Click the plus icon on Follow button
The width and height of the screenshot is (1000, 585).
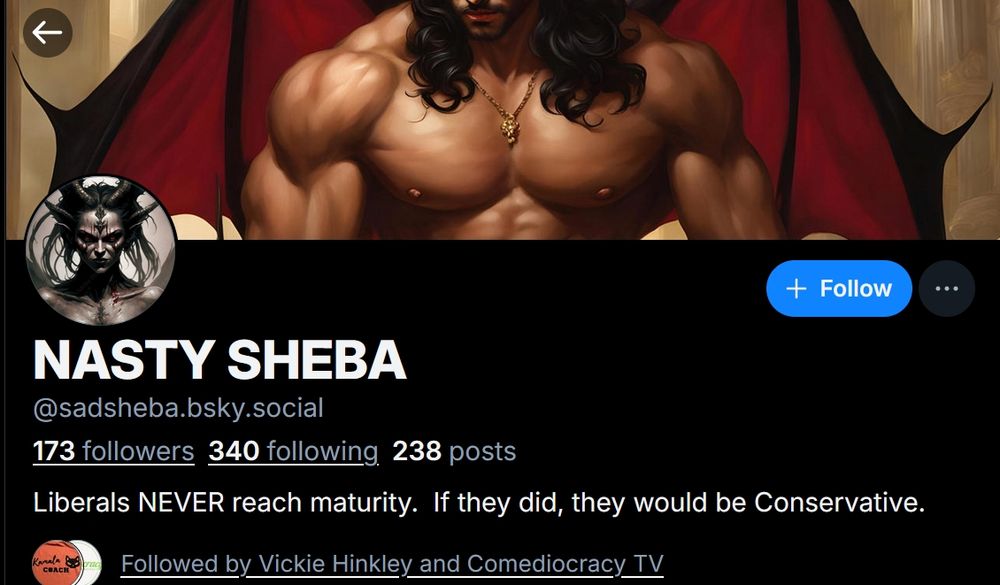[796, 289]
